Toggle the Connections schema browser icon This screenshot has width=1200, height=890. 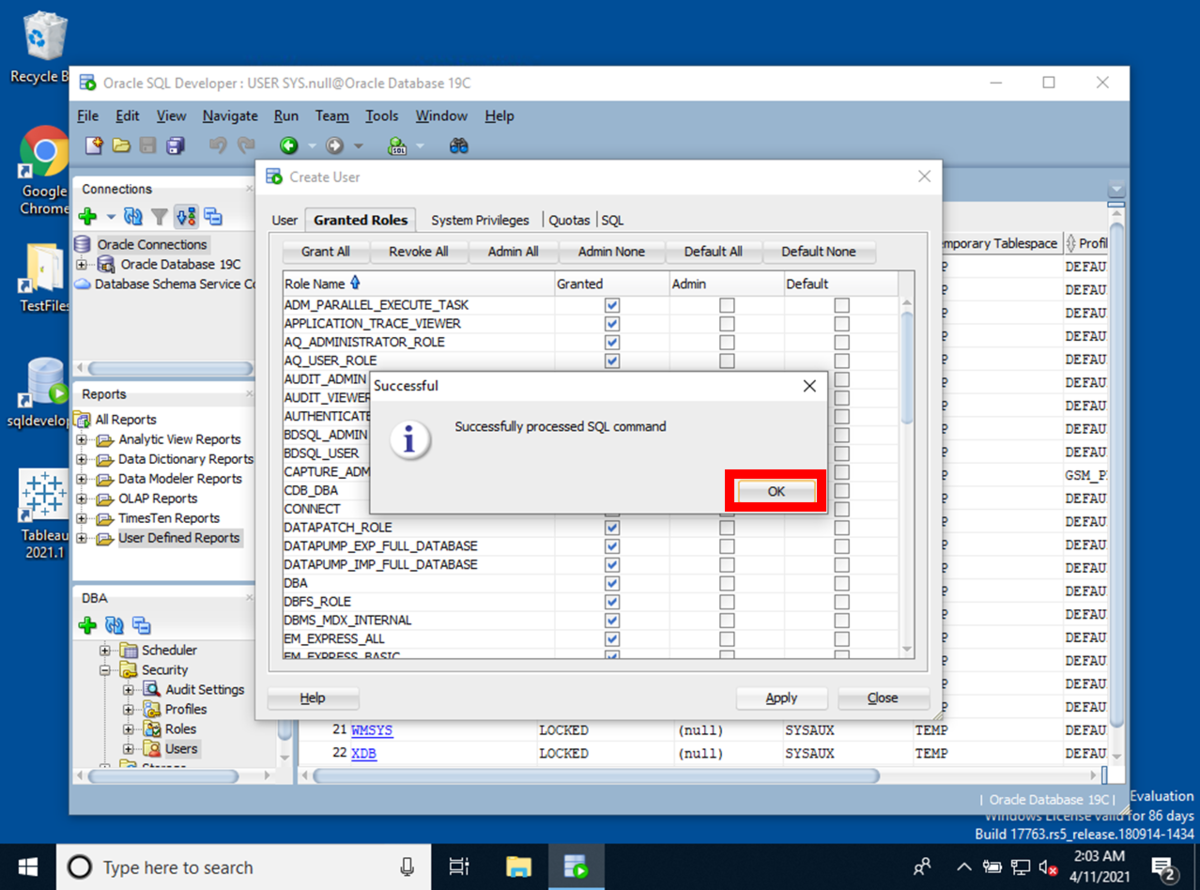tap(186, 216)
